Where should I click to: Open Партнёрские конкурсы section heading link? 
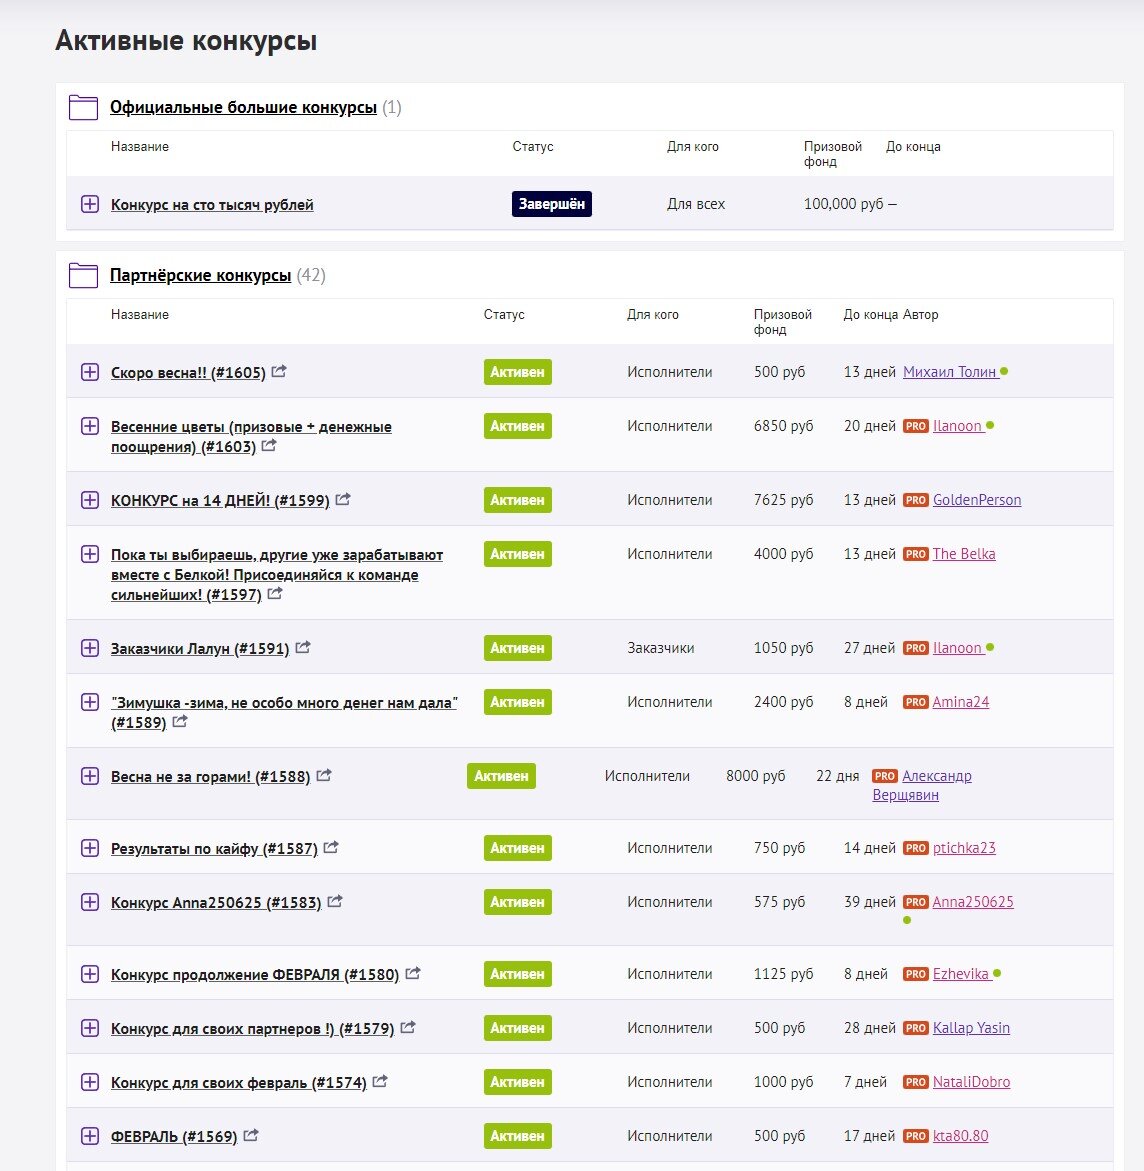click(200, 276)
